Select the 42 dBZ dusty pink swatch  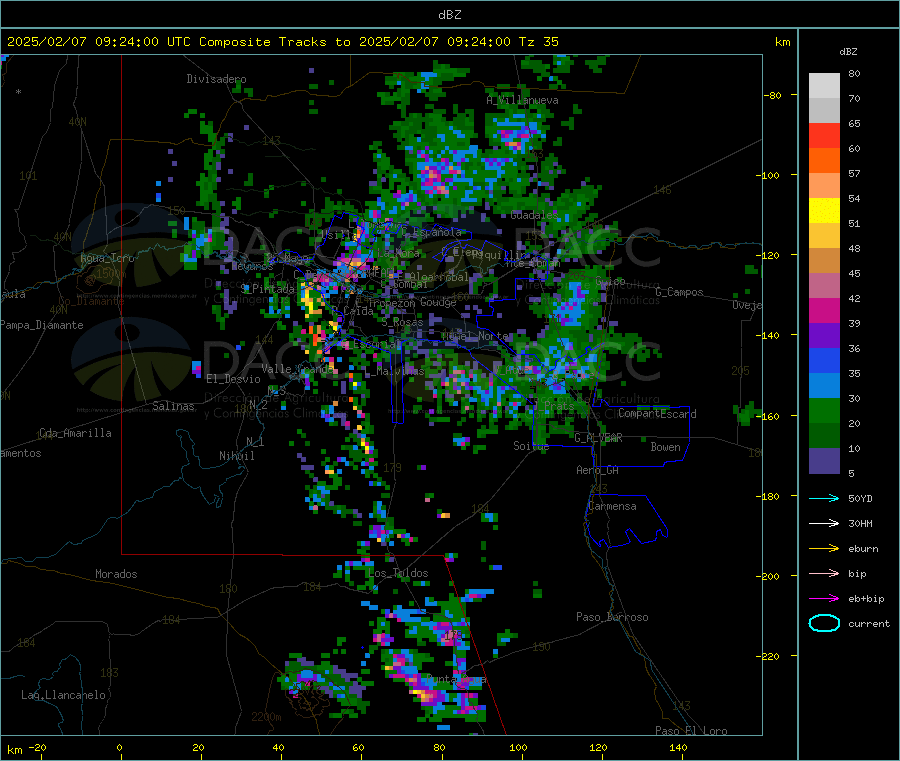(x=824, y=285)
